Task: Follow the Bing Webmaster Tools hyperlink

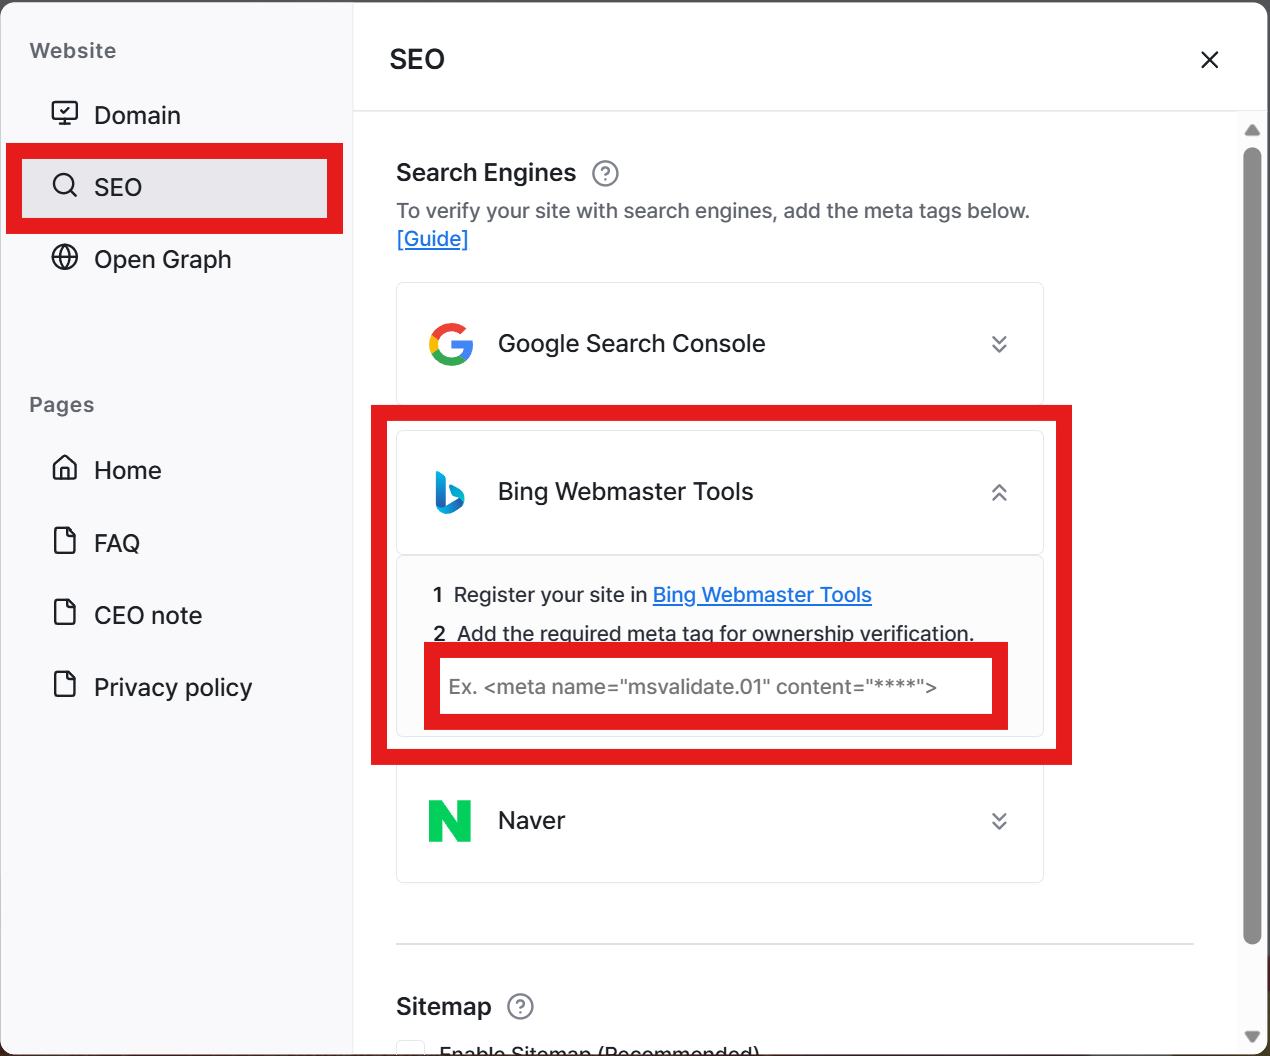Action: click(762, 595)
